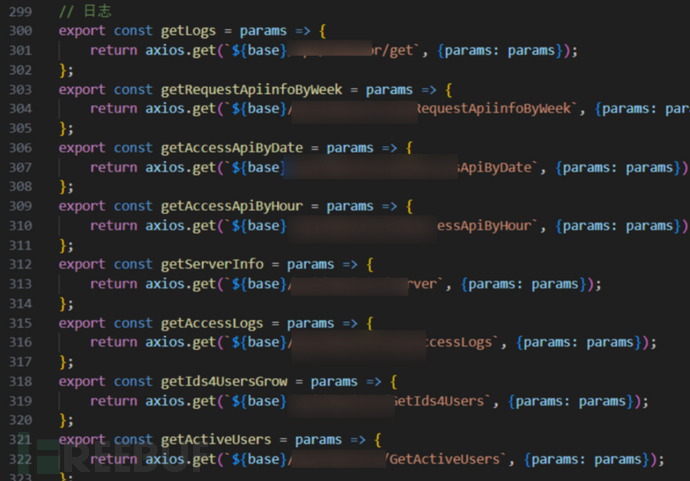Click the opening brace ending line 321

pyautogui.click(x=378, y=440)
